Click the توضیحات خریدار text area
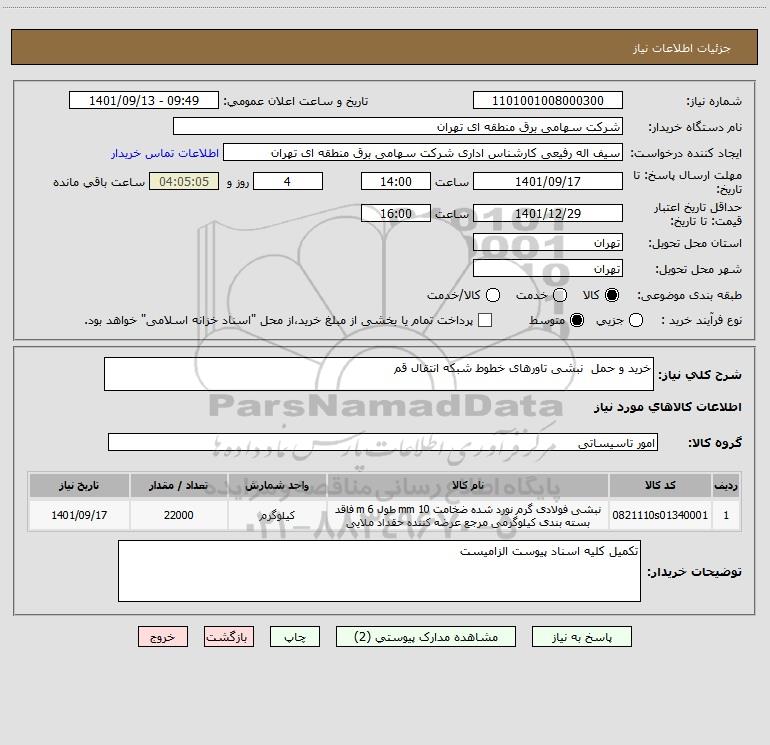This screenshot has width=770, height=745. pos(379,571)
